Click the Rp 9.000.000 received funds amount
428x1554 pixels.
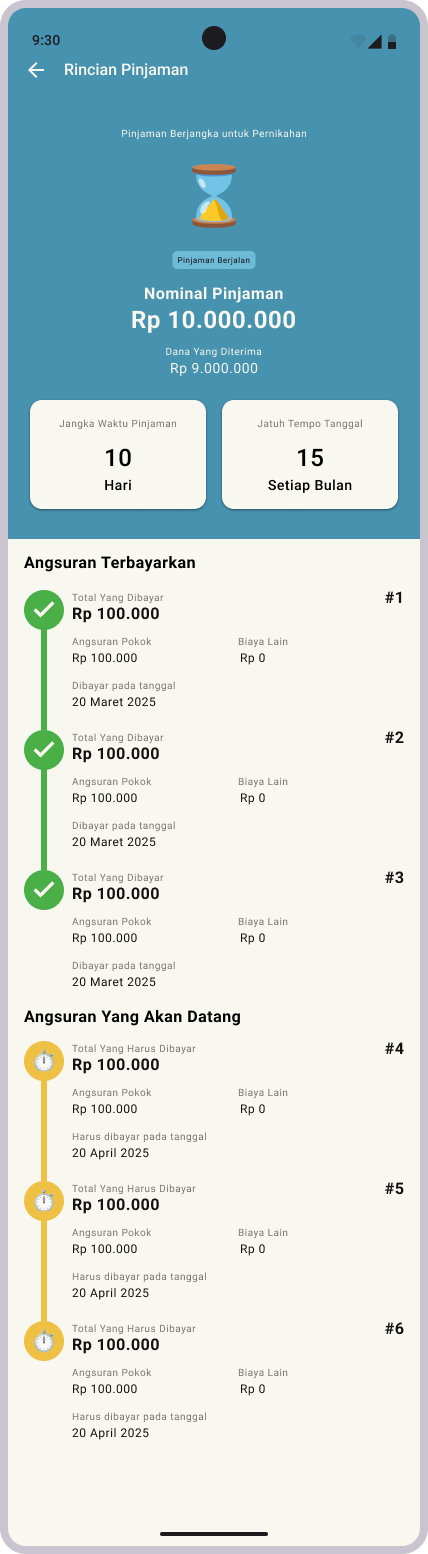pyautogui.click(x=214, y=368)
